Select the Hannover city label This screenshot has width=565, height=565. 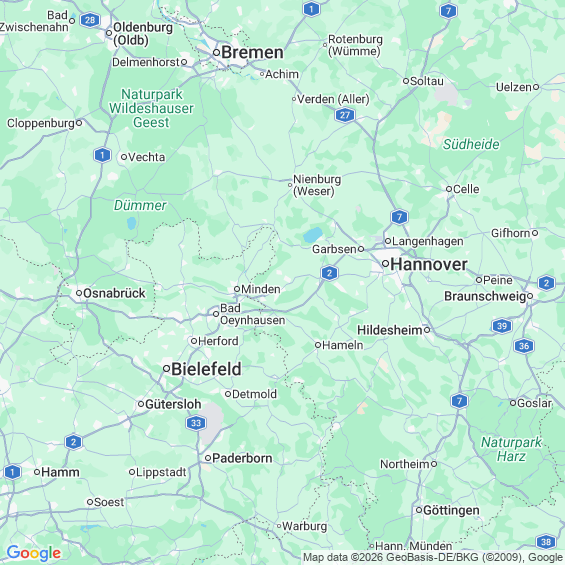coord(429,264)
